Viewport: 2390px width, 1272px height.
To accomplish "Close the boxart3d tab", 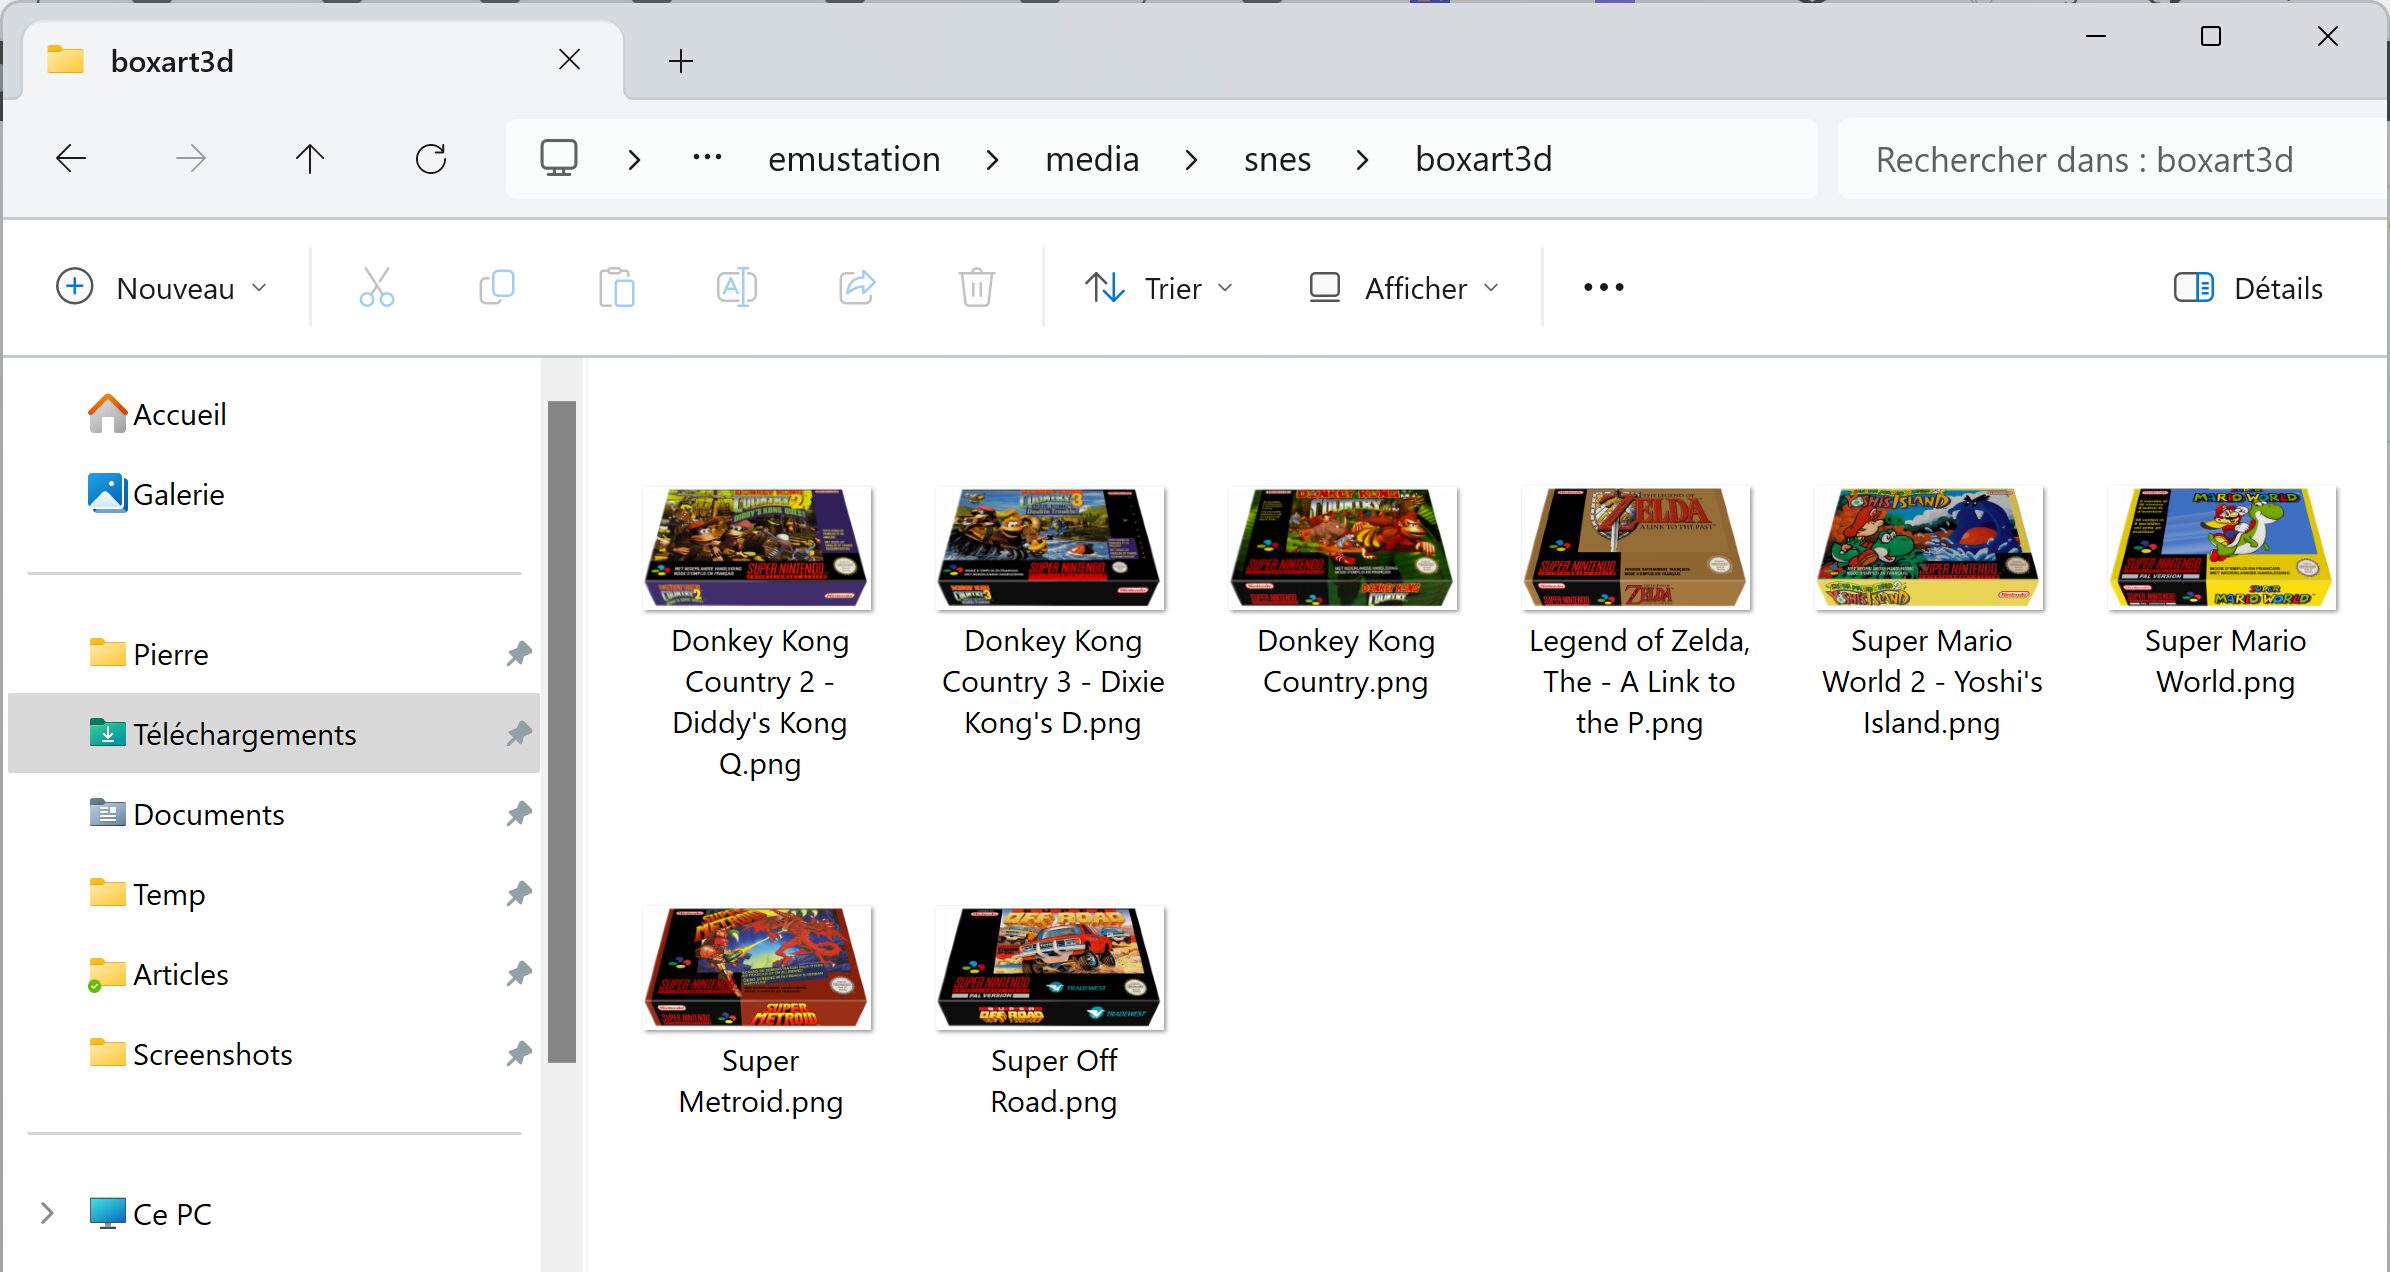I will coord(569,60).
